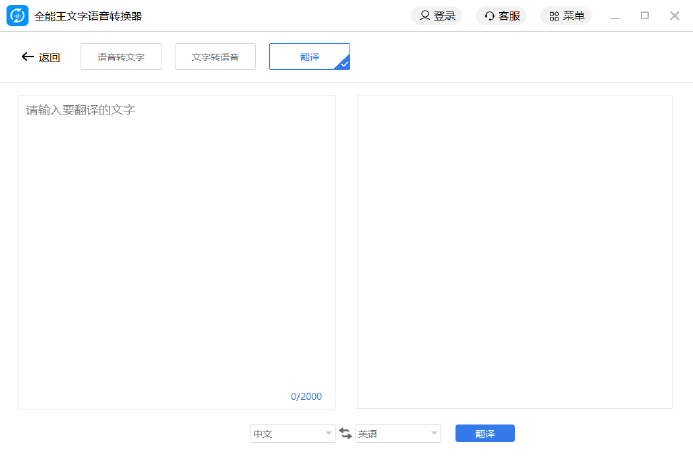Click the 0/2000 character counter
The width and height of the screenshot is (693, 457).
tap(306, 397)
